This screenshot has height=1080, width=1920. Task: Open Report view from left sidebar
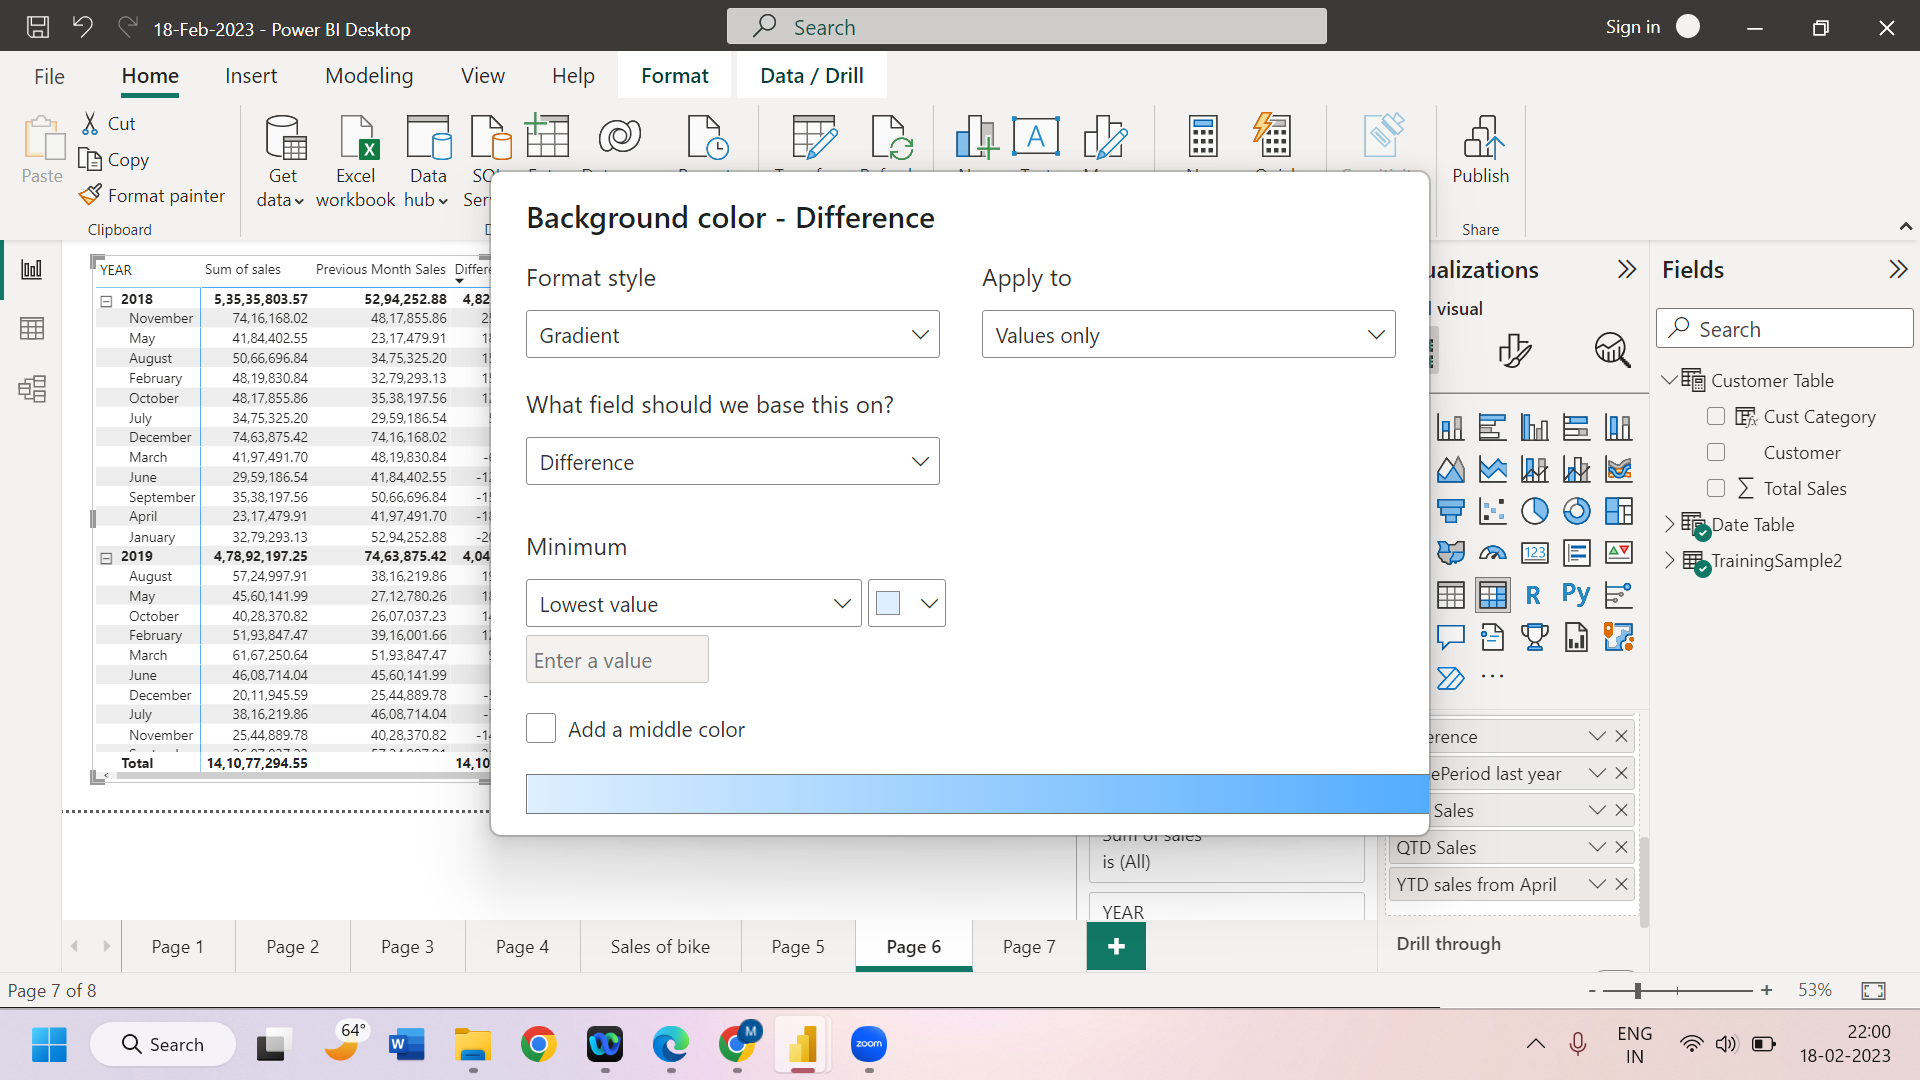(32, 269)
